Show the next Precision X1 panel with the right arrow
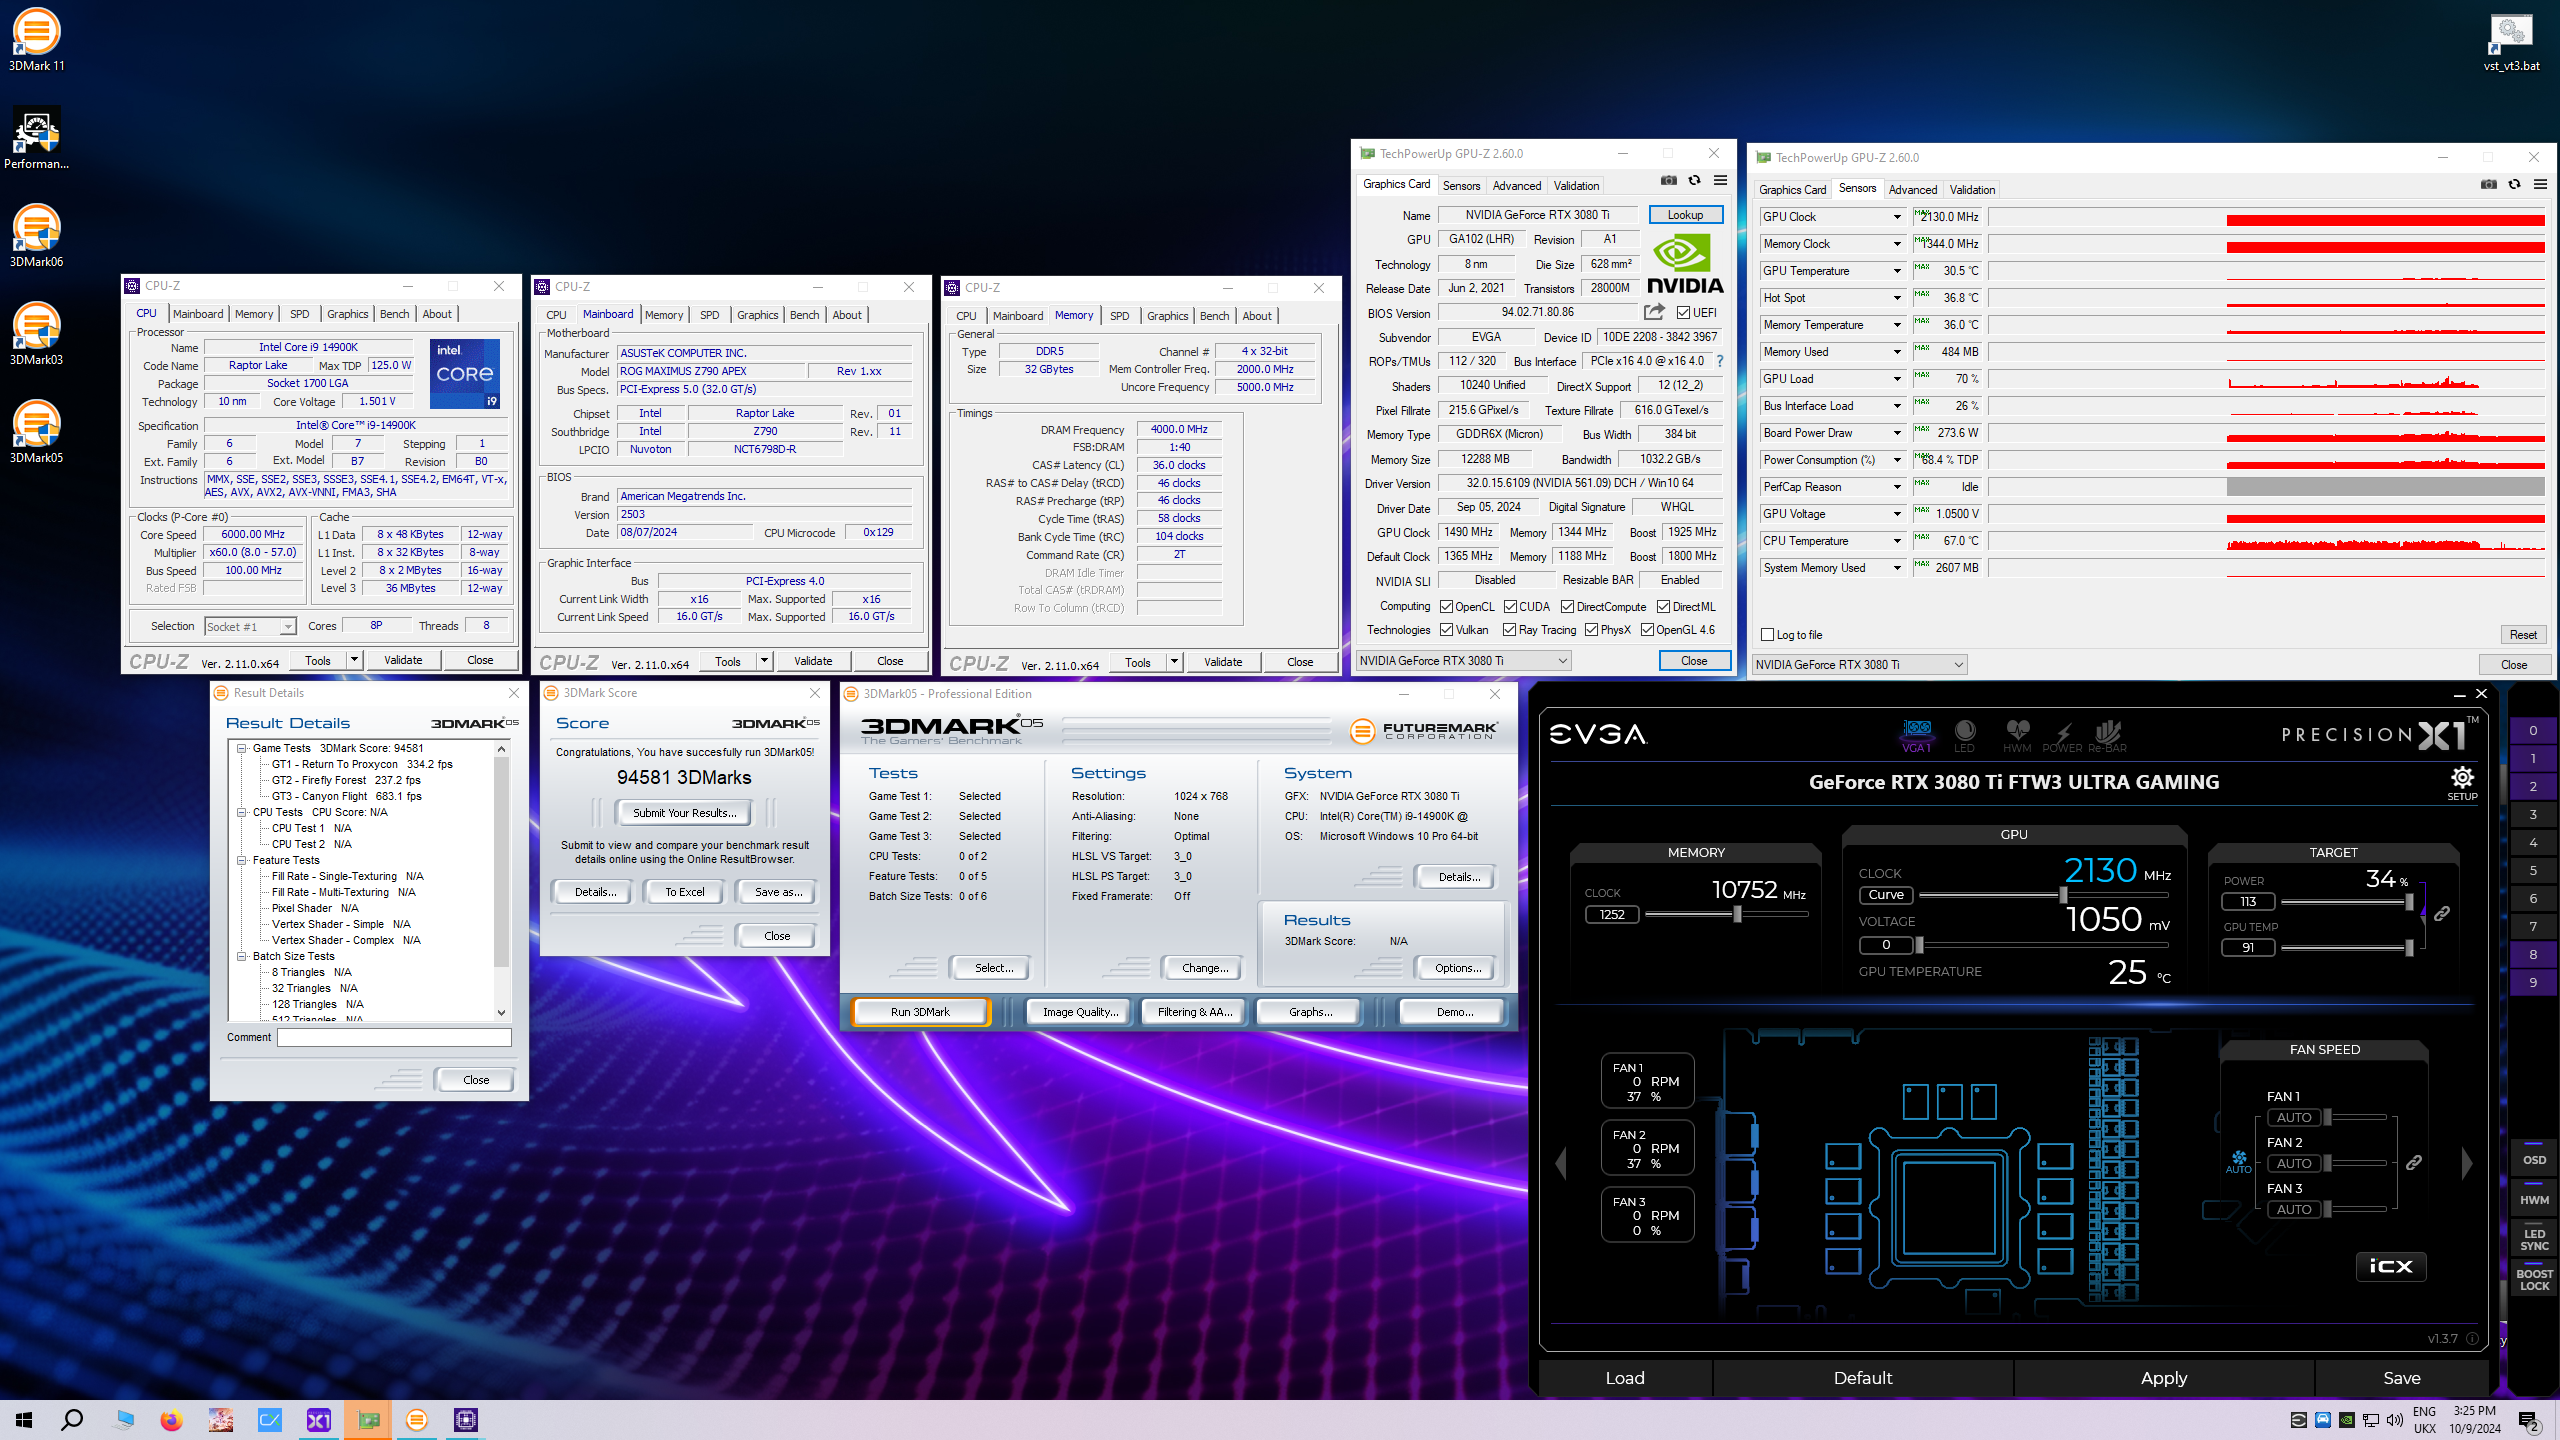 click(2467, 1162)
